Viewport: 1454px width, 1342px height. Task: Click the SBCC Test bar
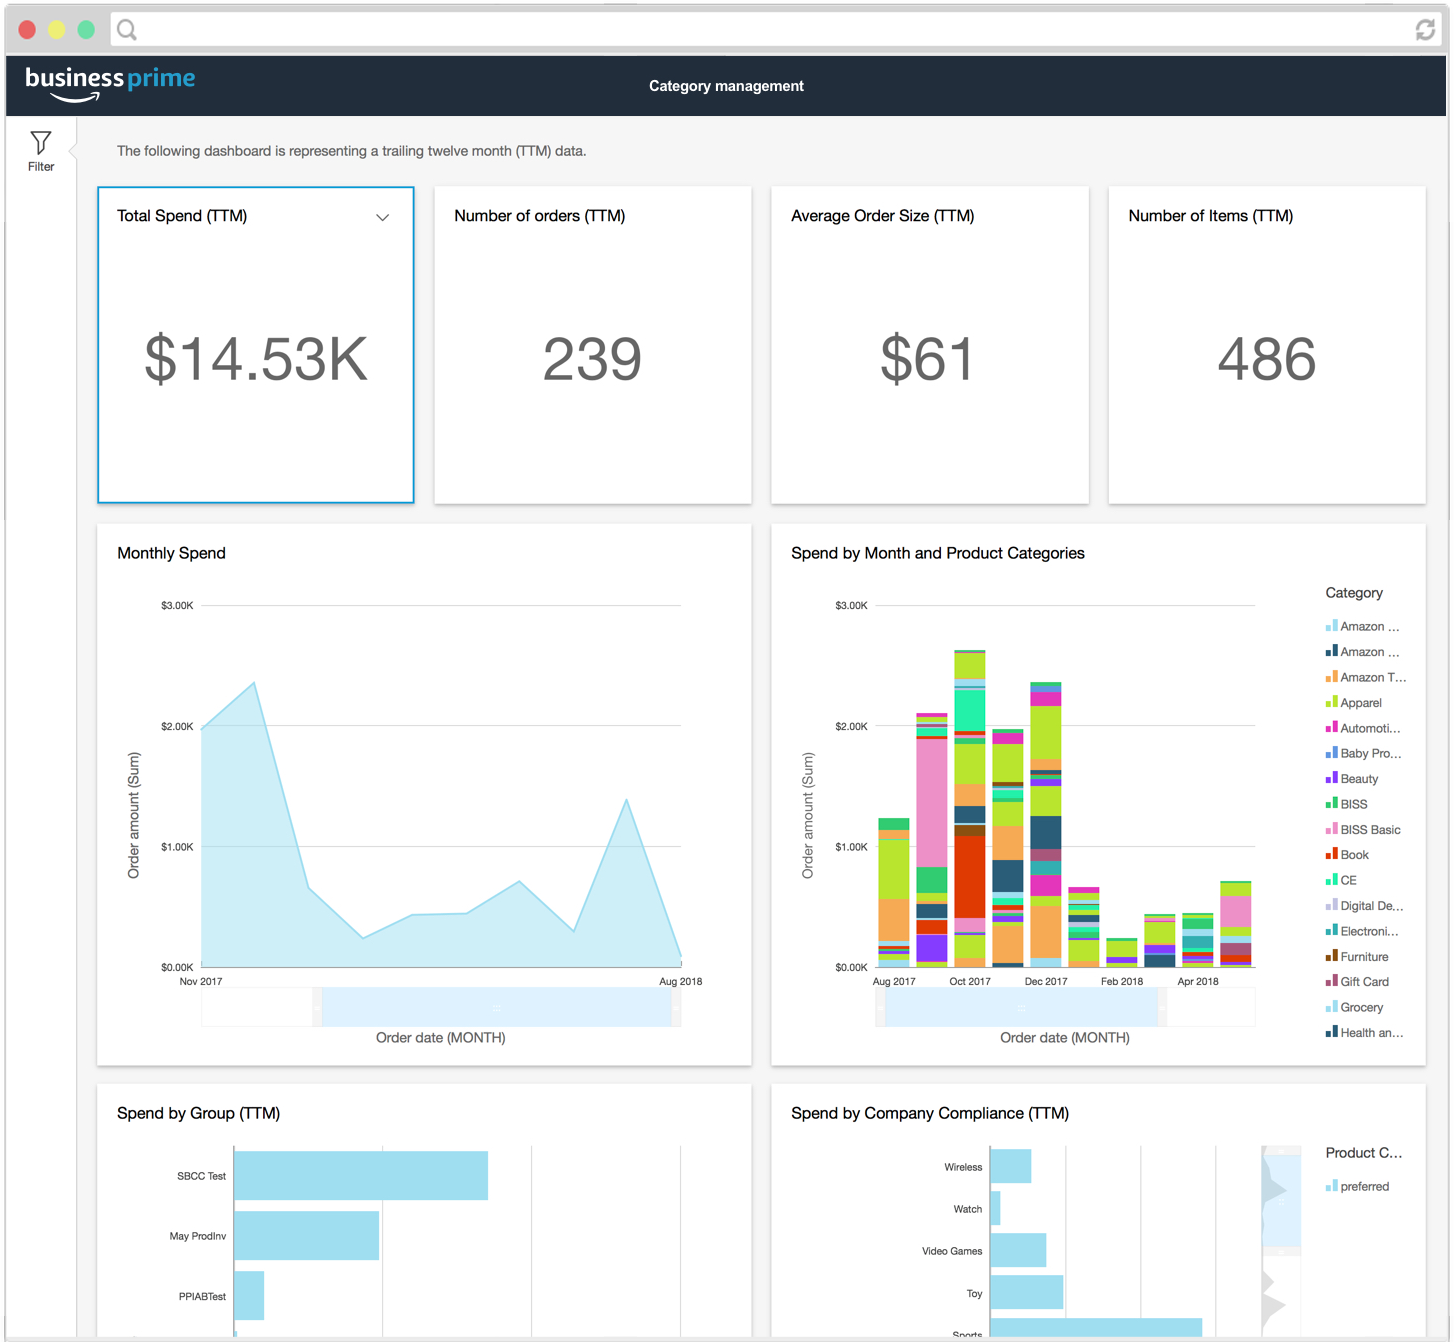coord(361,1176)
